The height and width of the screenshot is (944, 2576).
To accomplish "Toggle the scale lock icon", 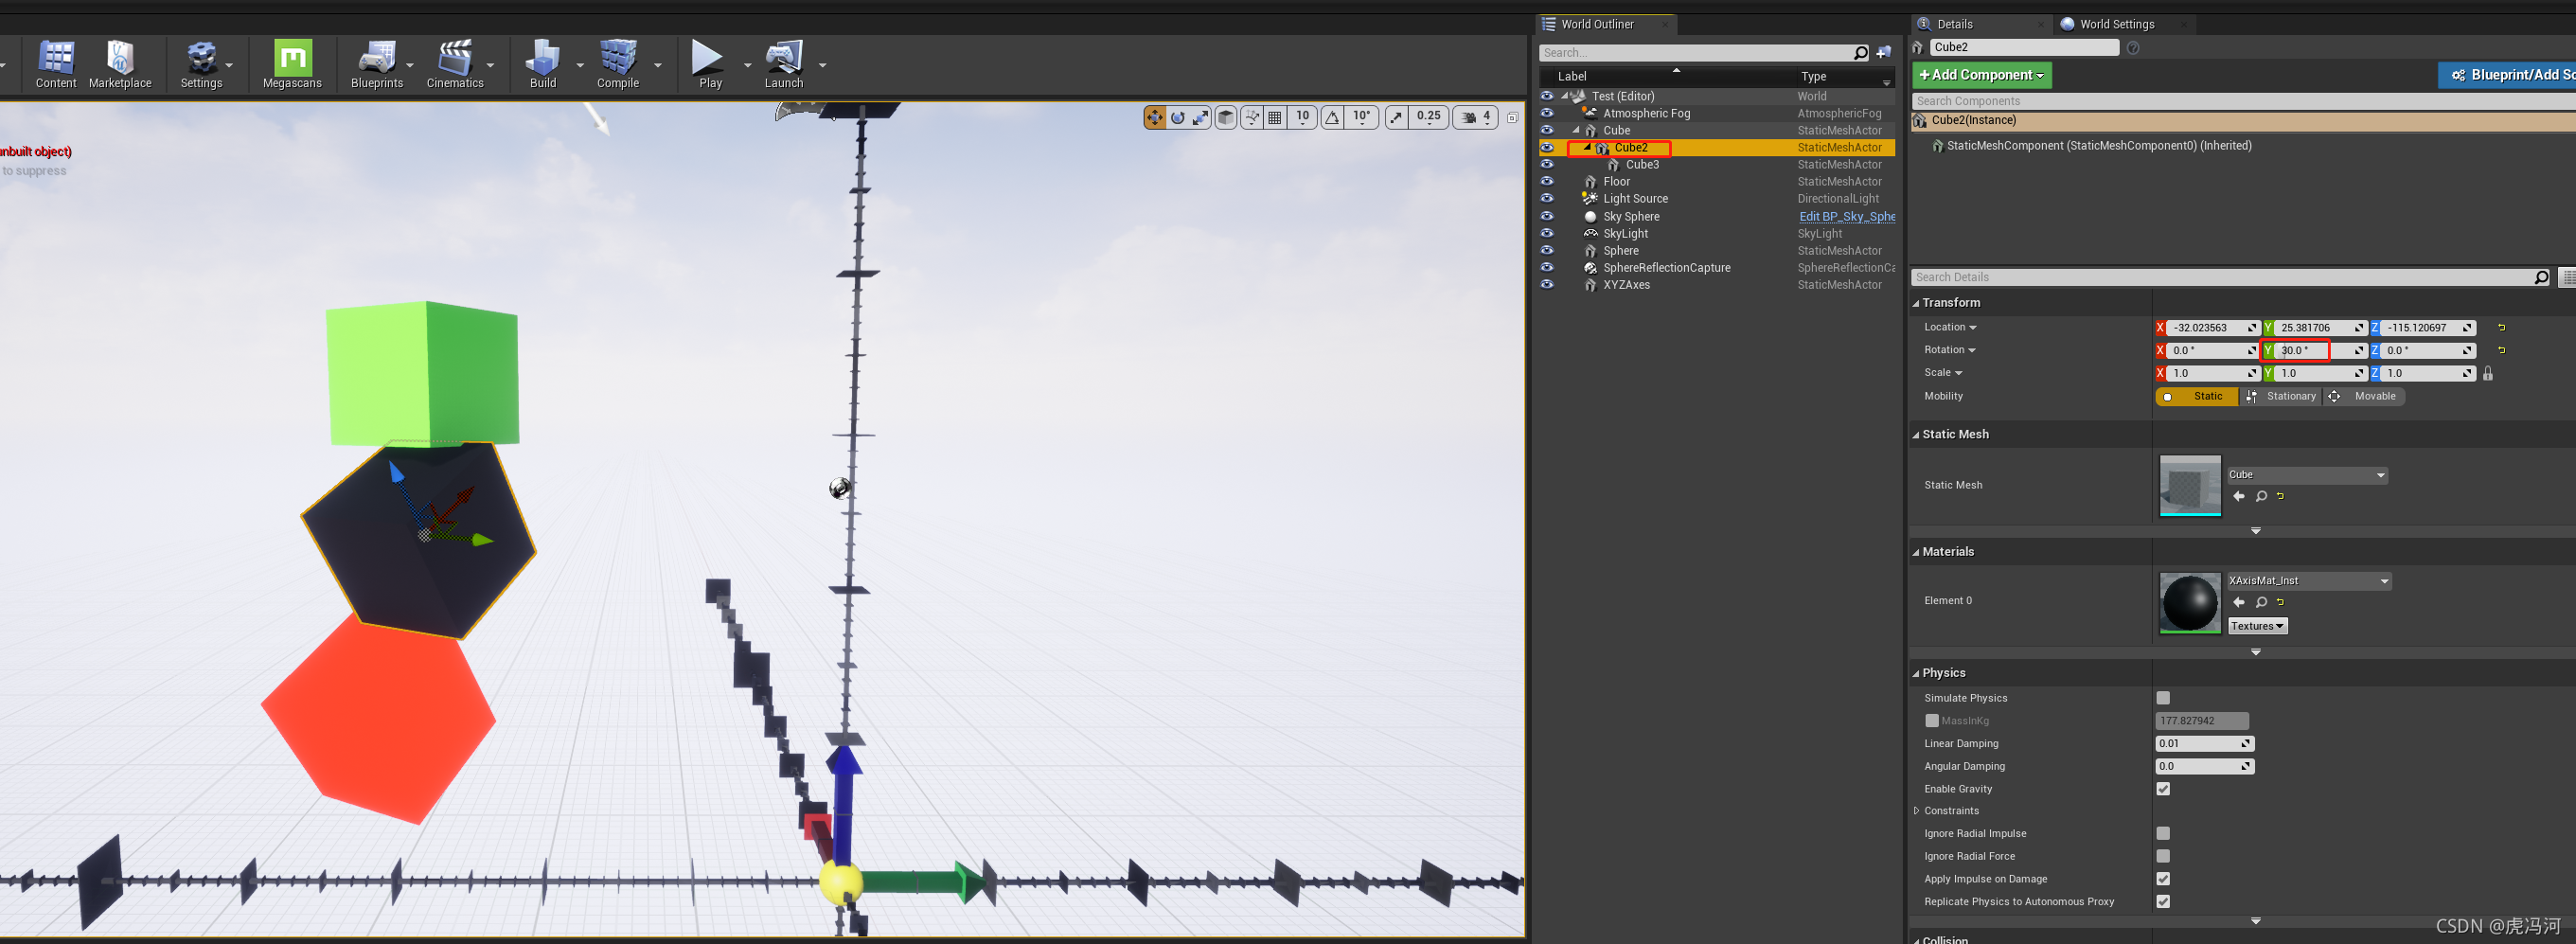I will pos(2488,374).
